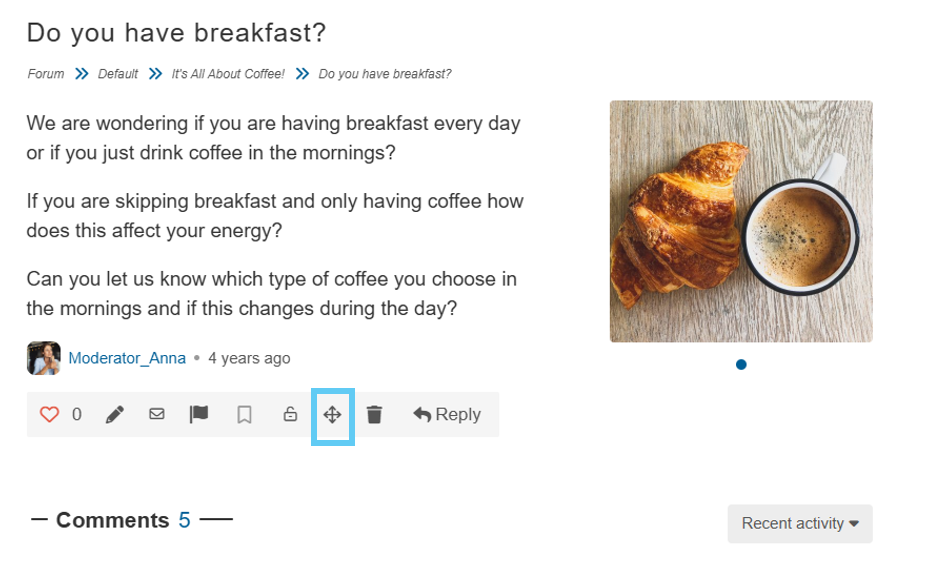Open the croissant and coffee image
The height and width of the screenshot is (568, 928).
741,221
